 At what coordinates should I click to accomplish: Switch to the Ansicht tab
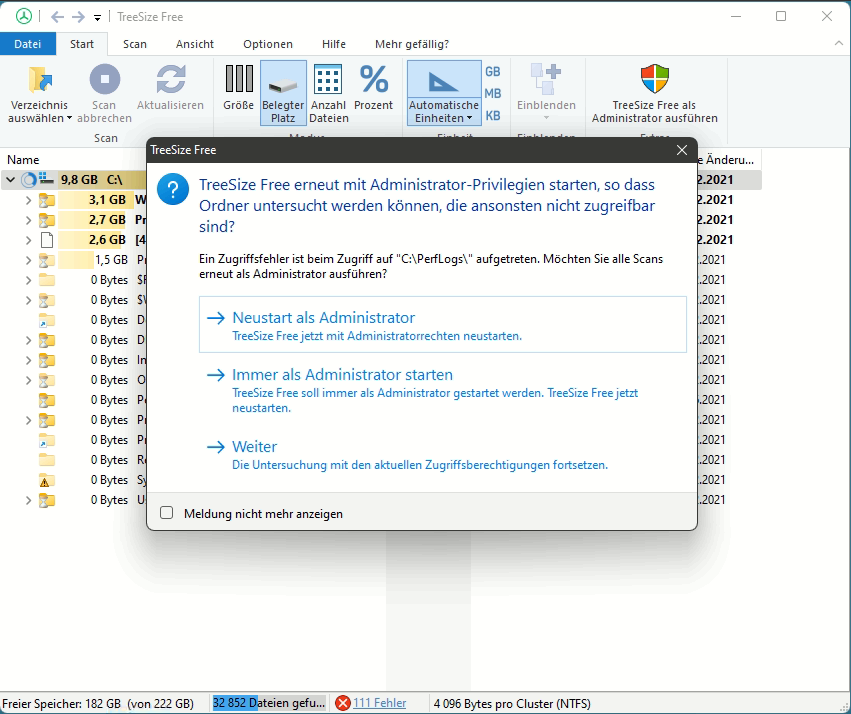[x=195, y=44]
